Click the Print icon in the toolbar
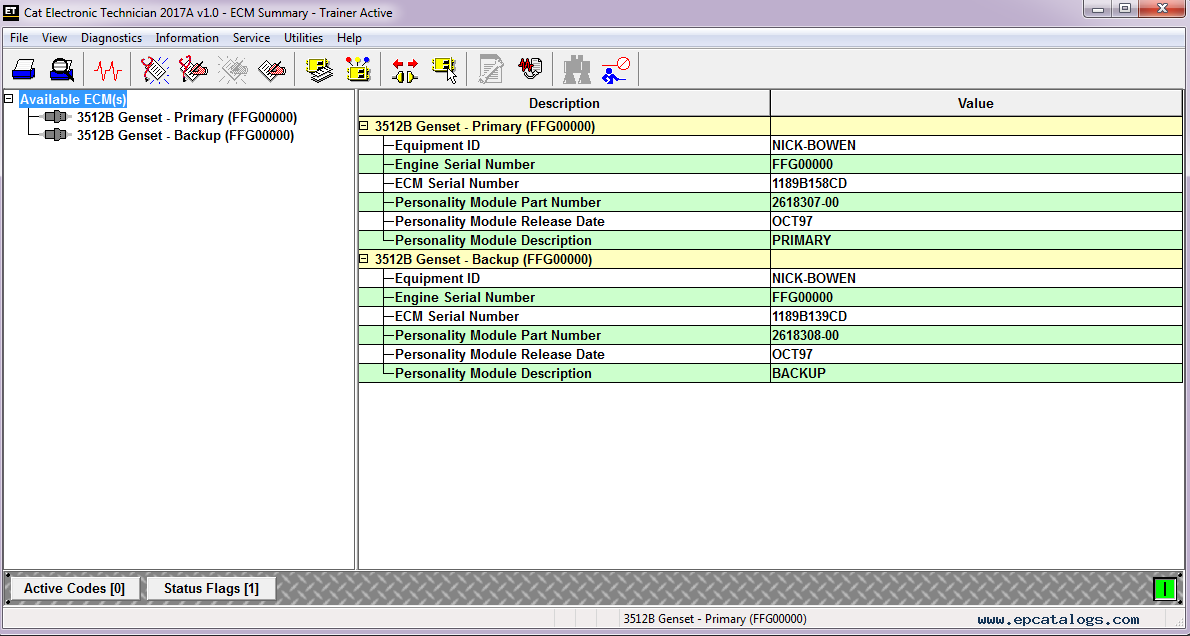The width and height of the screenshot is (1190, 636). pyautogui.click(x=24, y=71)
